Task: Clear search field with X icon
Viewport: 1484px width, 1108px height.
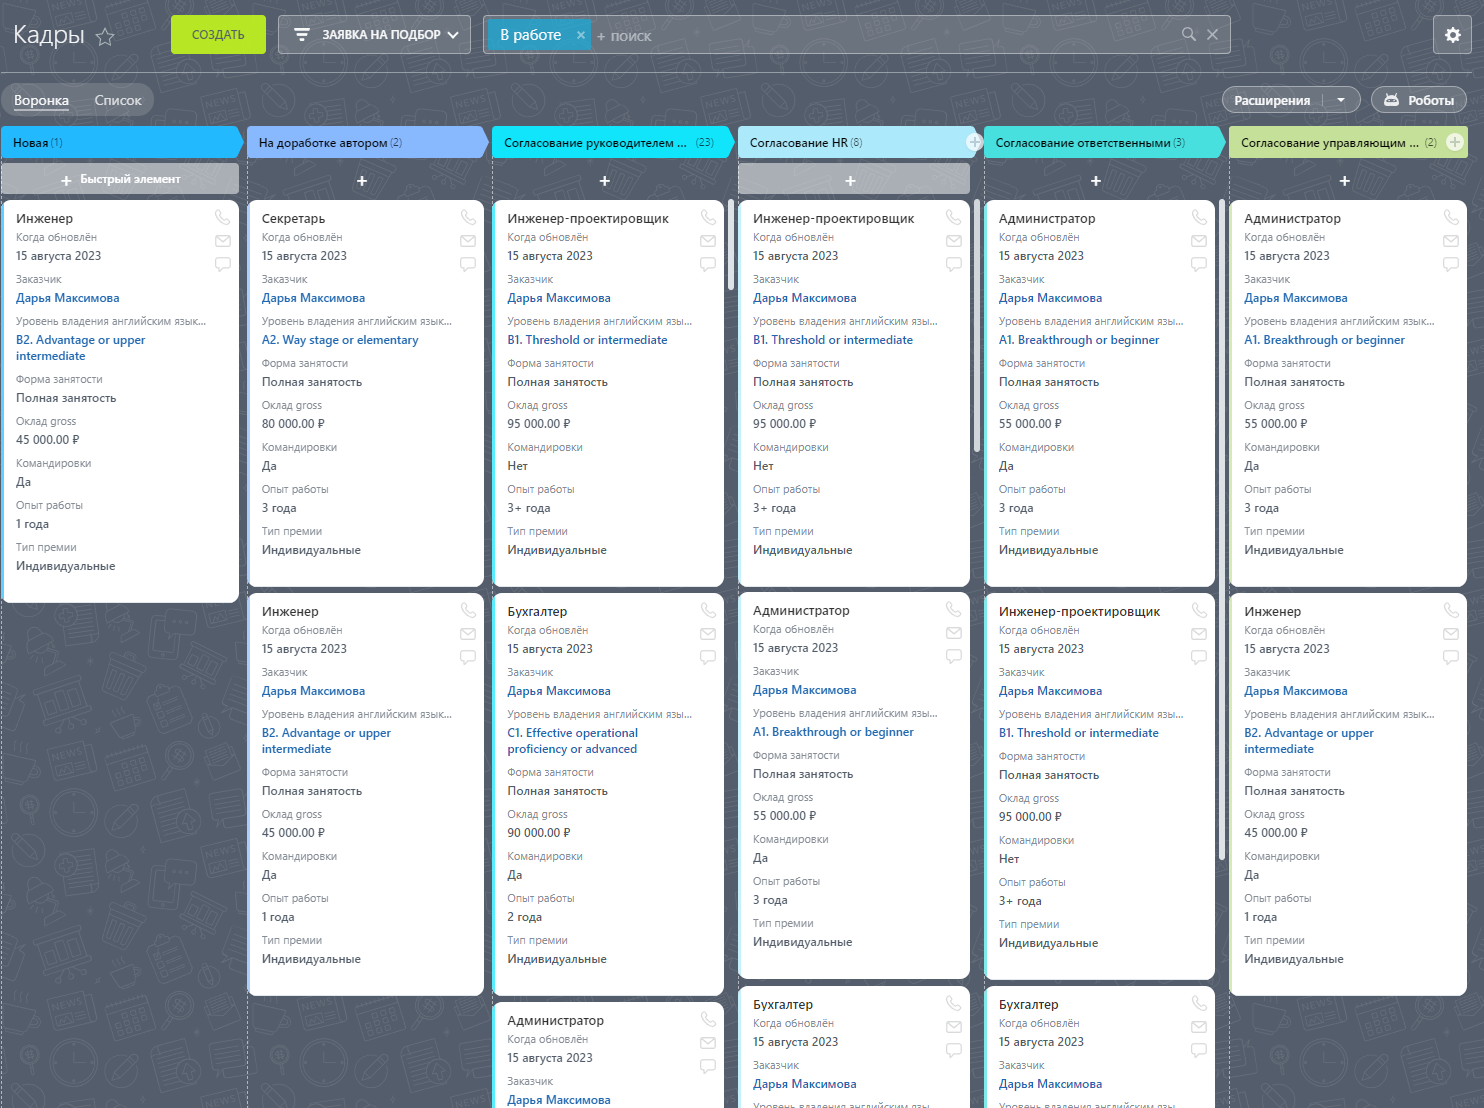Action: tap(1212, 34)
